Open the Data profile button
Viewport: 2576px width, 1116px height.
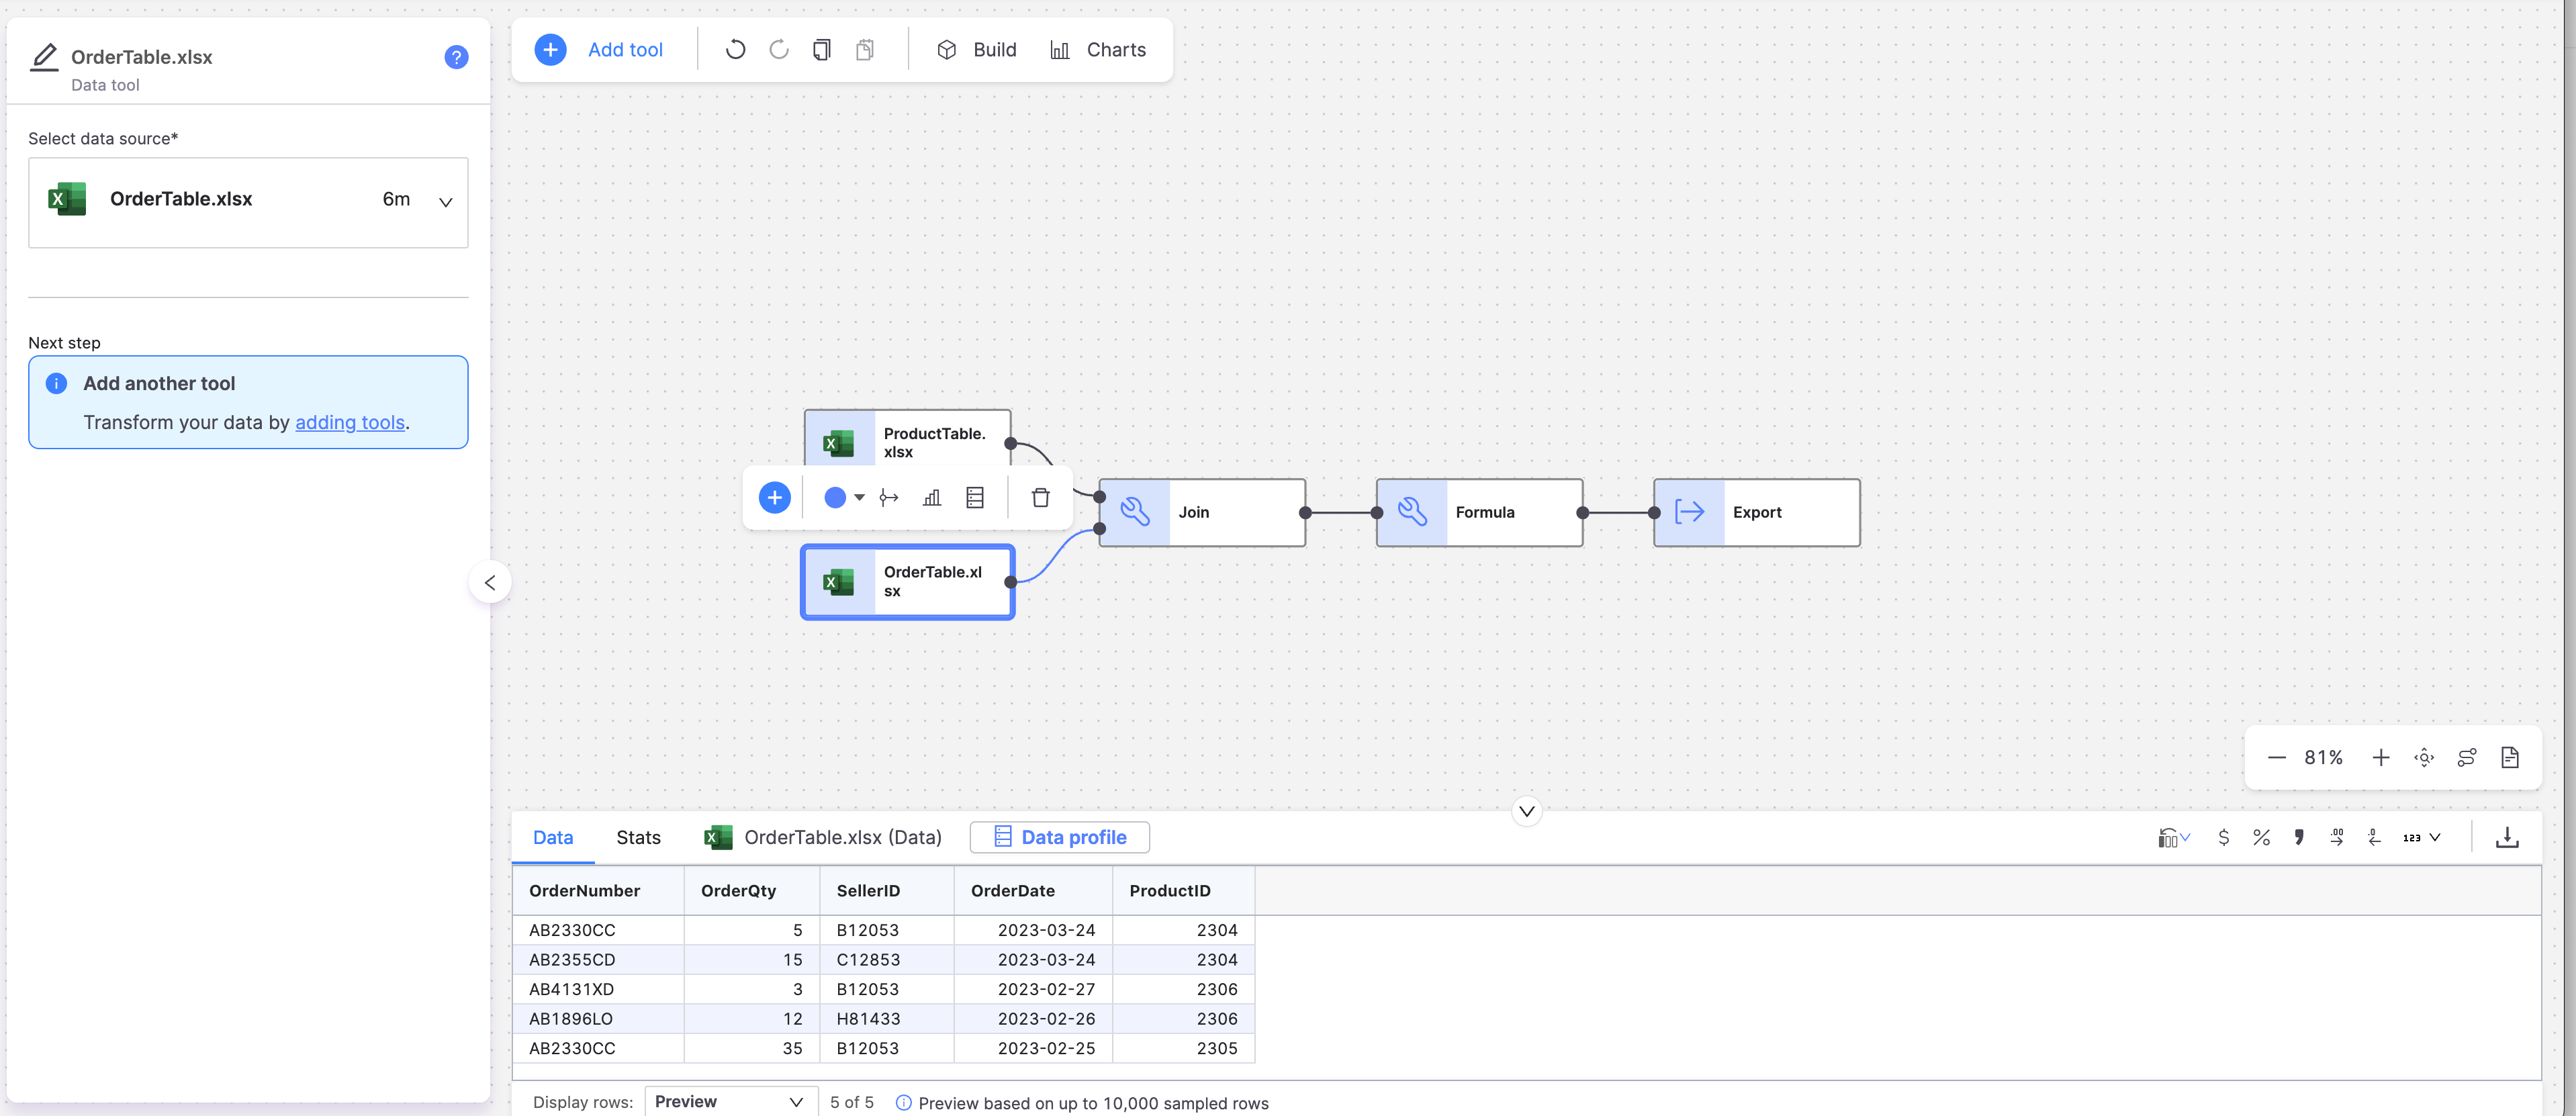click(x=1059, y=837)
